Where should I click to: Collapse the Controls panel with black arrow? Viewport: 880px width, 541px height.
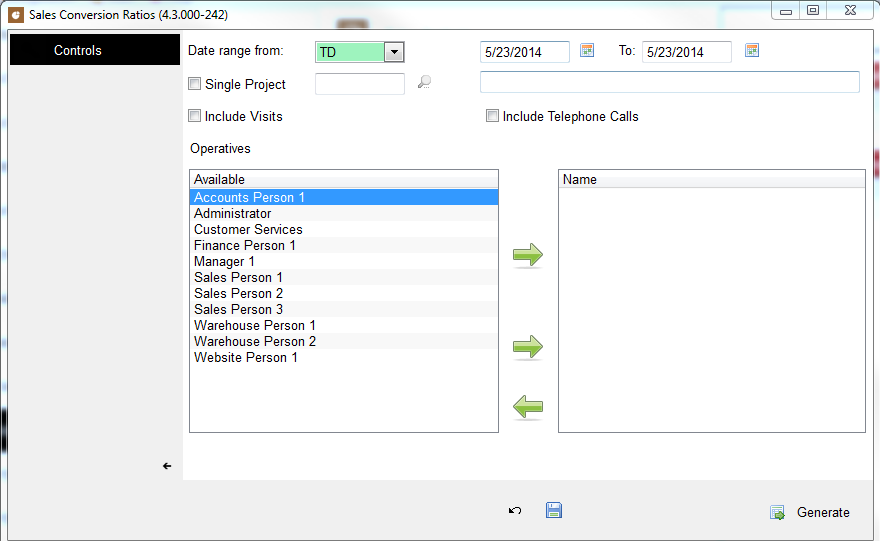[167, 466]
